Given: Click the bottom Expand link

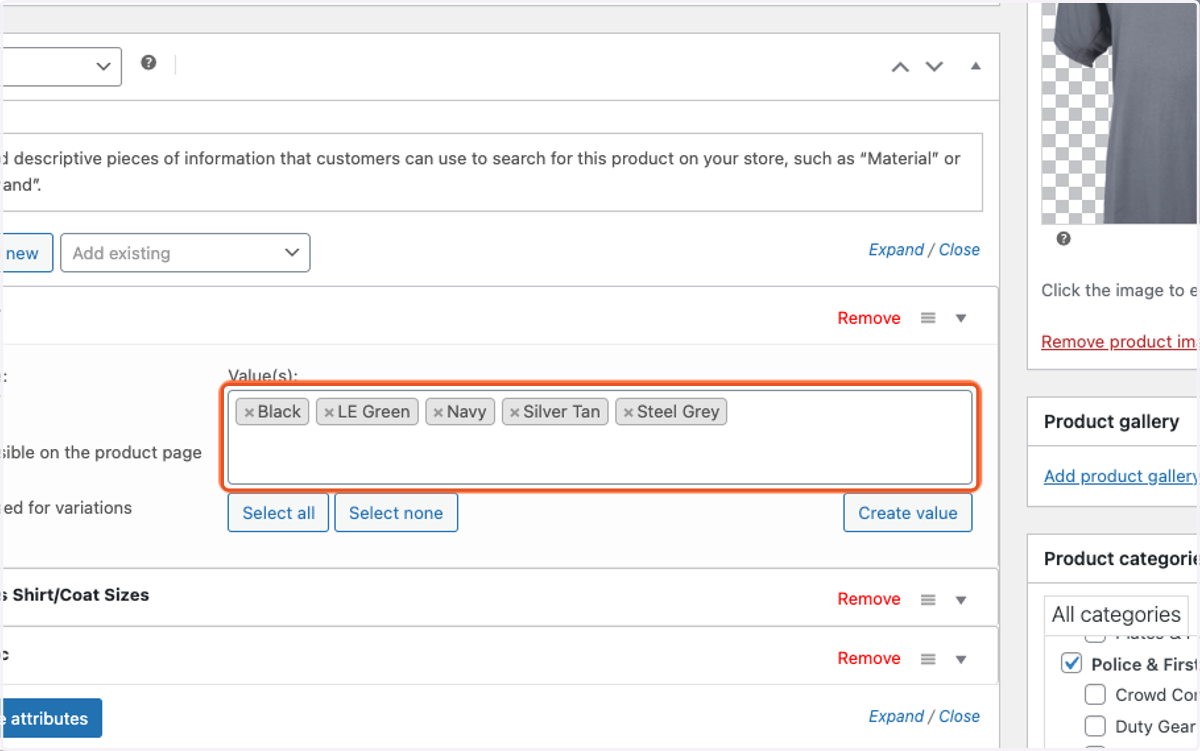Looking at the screenshot, I should pos(895,716).
